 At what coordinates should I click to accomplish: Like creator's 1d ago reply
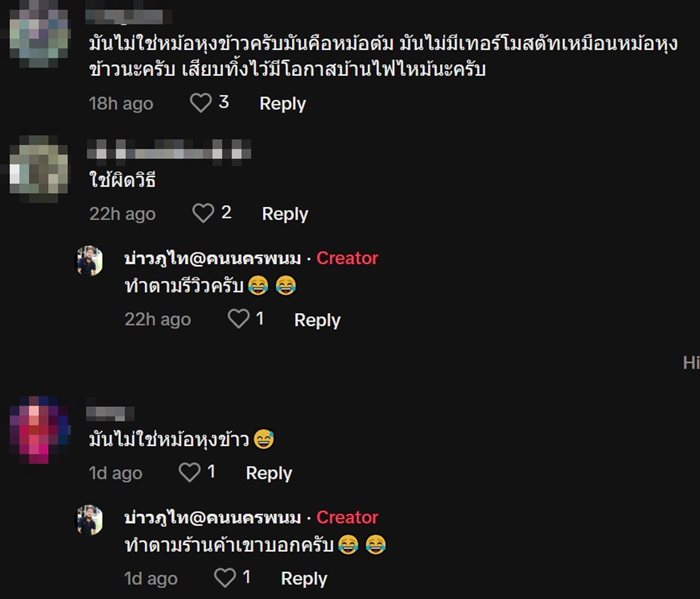(225, 577)
